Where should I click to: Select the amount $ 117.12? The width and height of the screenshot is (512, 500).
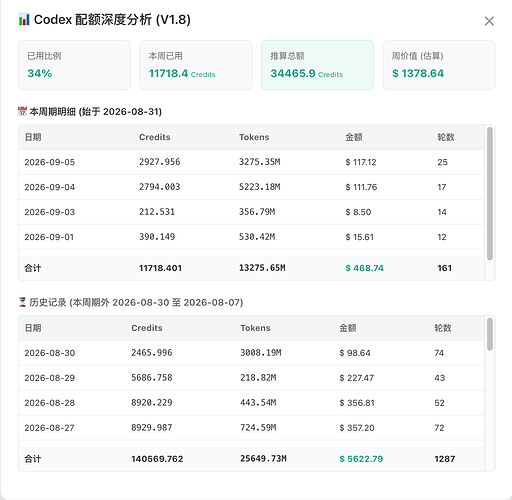361,162
